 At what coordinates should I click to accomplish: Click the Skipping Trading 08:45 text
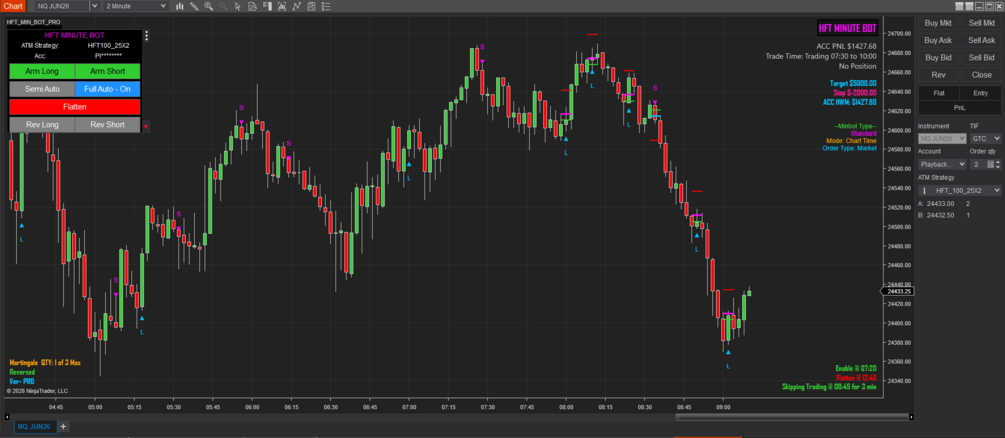pos(829,387)
